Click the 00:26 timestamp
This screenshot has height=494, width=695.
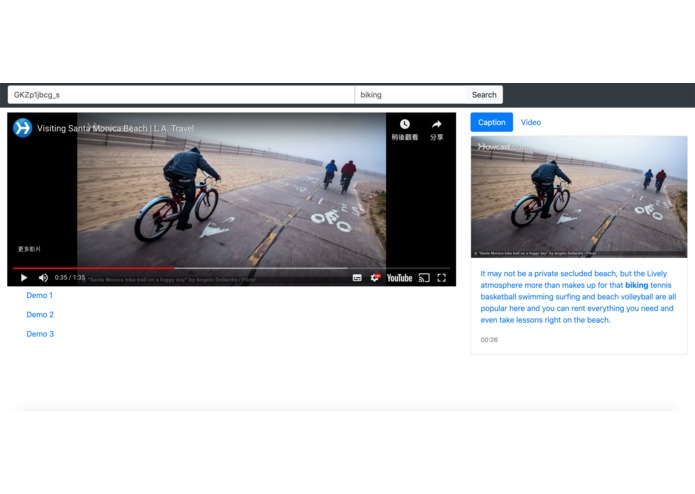tap(489, 340)
